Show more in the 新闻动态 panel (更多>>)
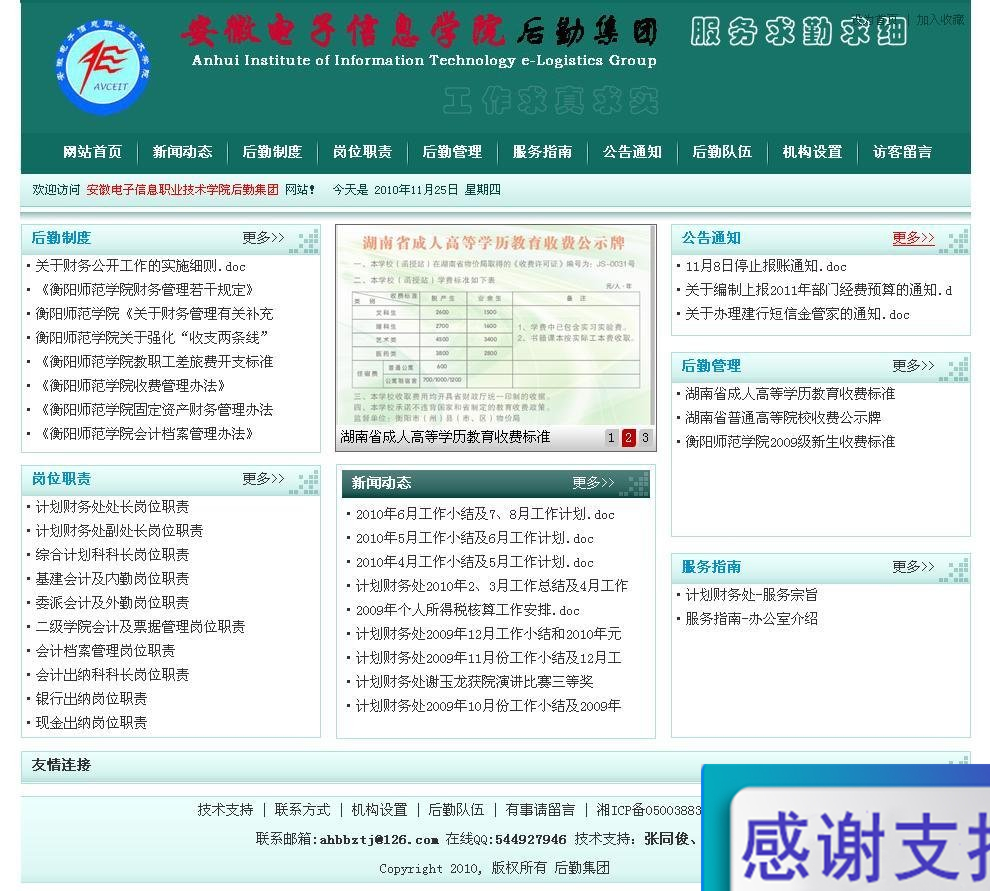The height and width of the screenshot is (891, 990). tap(593, 482)
